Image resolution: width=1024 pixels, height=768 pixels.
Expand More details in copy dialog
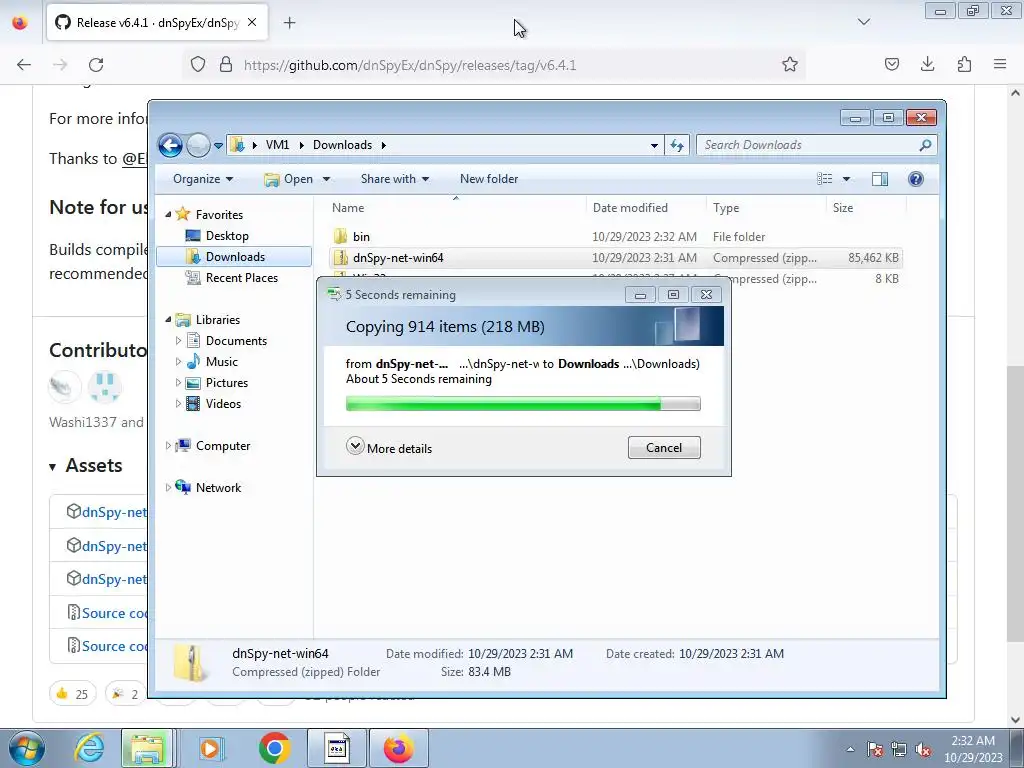(x=389, y=448)
